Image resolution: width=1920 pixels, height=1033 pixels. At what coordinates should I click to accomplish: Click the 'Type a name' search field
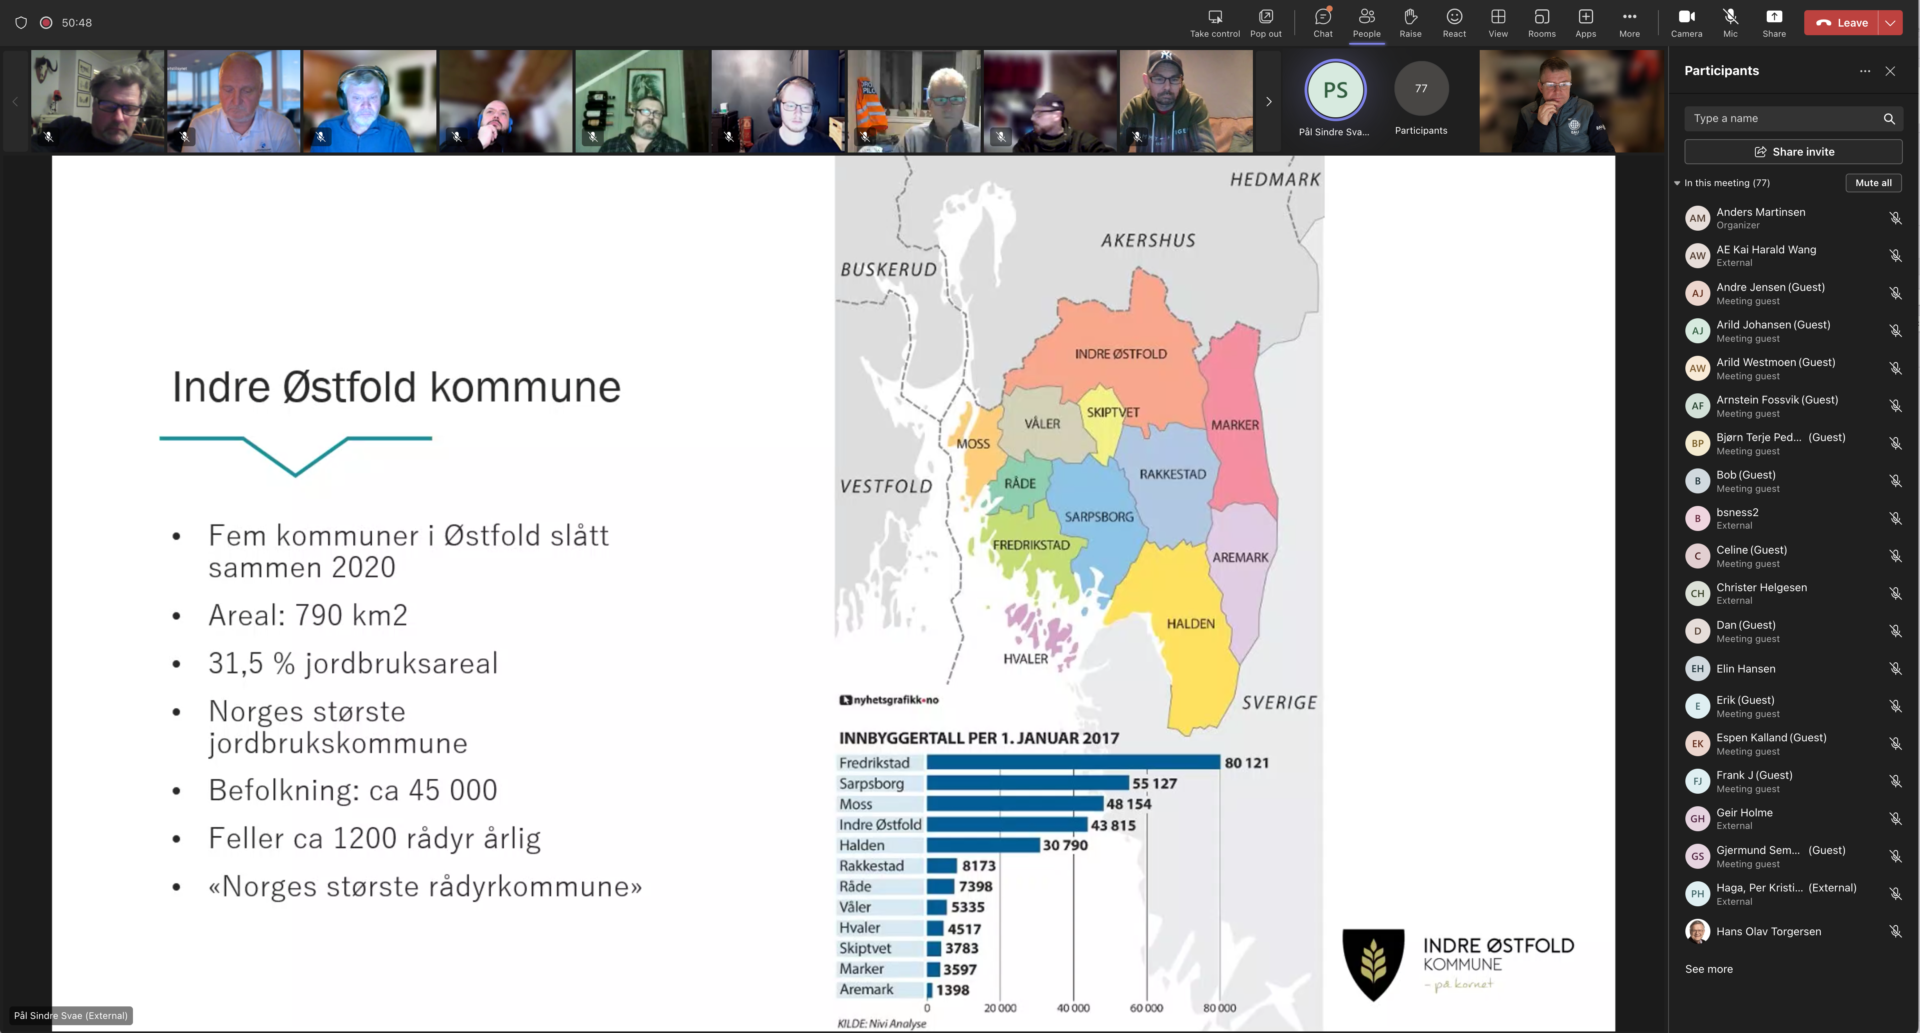point(1782,118)
